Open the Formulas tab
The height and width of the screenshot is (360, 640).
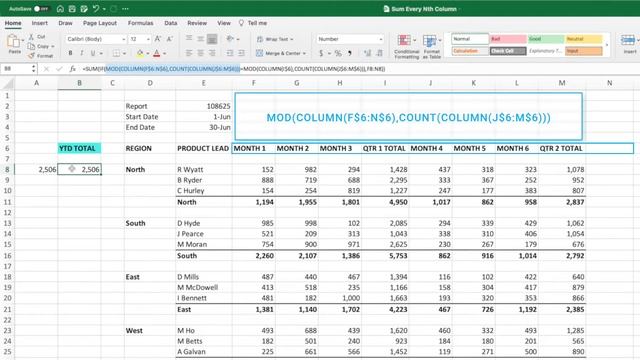click(x=140, y=23)
